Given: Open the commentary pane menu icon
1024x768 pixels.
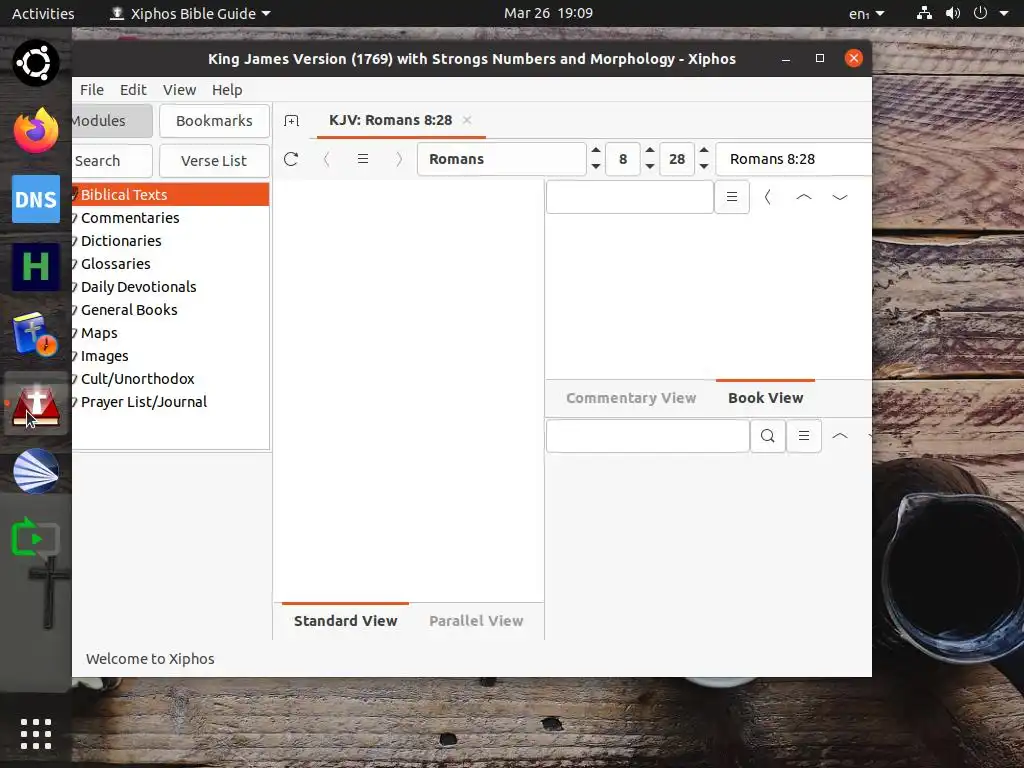Looking at the screenshot, I should click(x=732, y=197).
